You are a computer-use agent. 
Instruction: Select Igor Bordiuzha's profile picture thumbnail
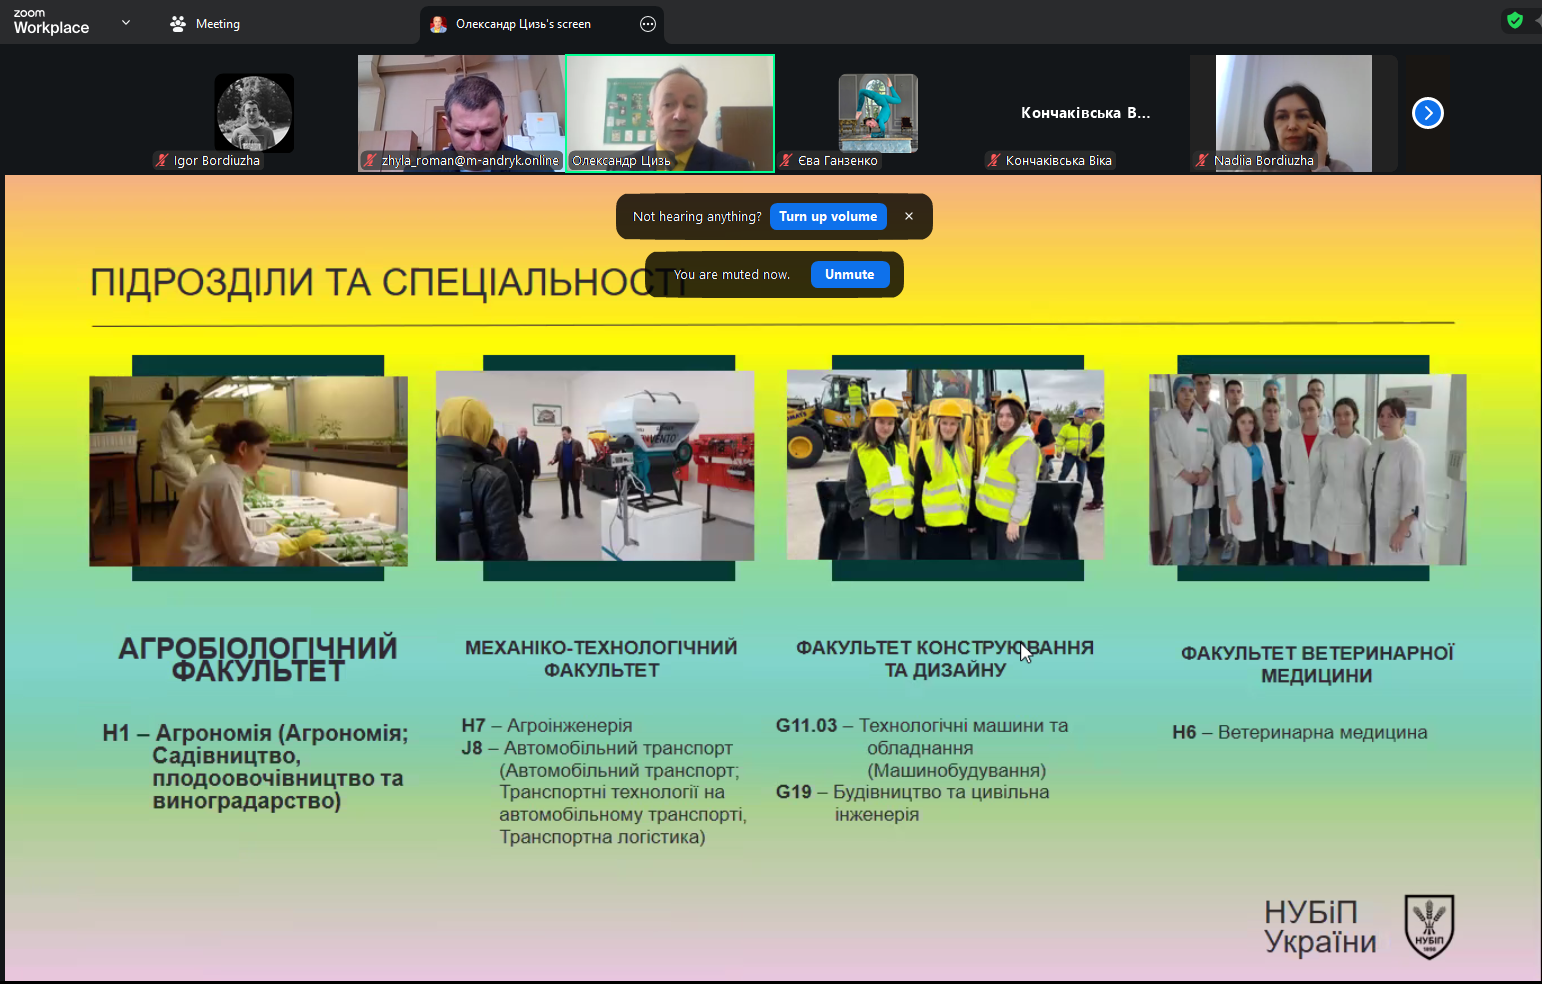(x=254, y=112)
